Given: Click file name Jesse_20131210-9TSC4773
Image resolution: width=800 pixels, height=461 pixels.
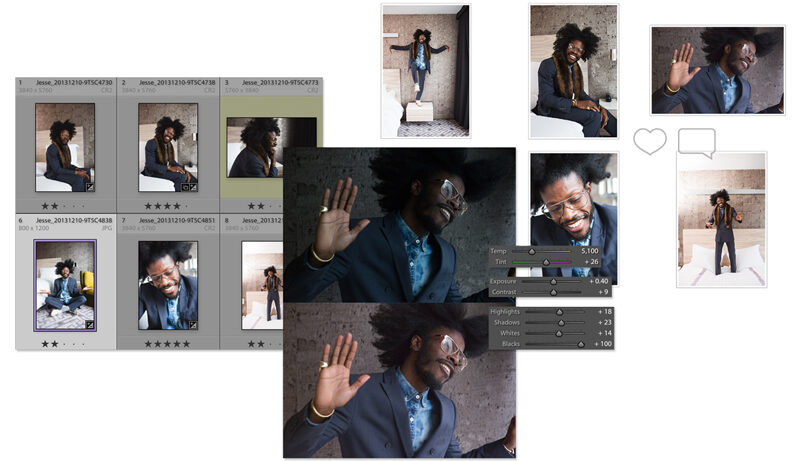Looking at the screenshot, I should pyautogui.click(x=280, y=82).
